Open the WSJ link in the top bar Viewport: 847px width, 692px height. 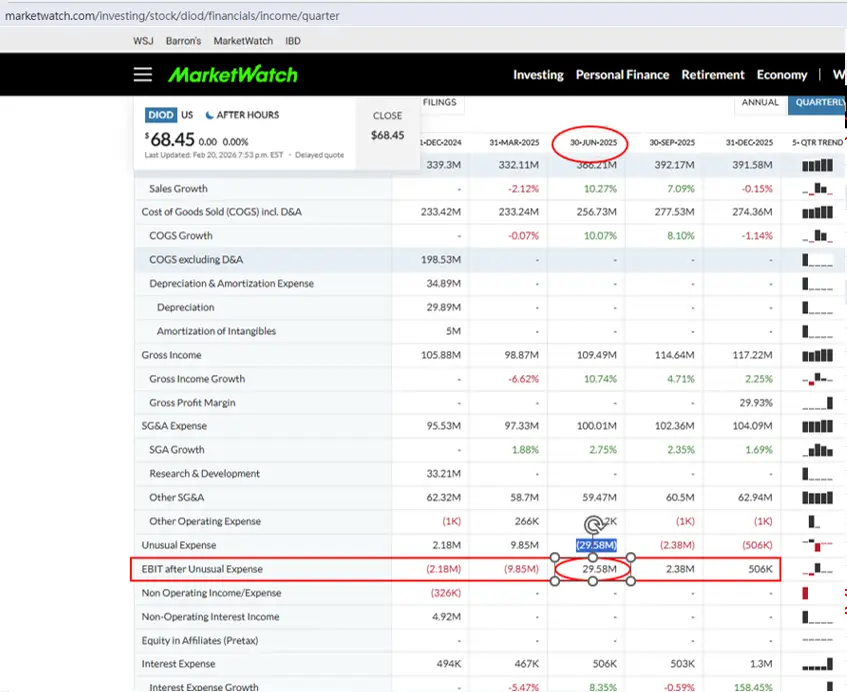(144, 41)
